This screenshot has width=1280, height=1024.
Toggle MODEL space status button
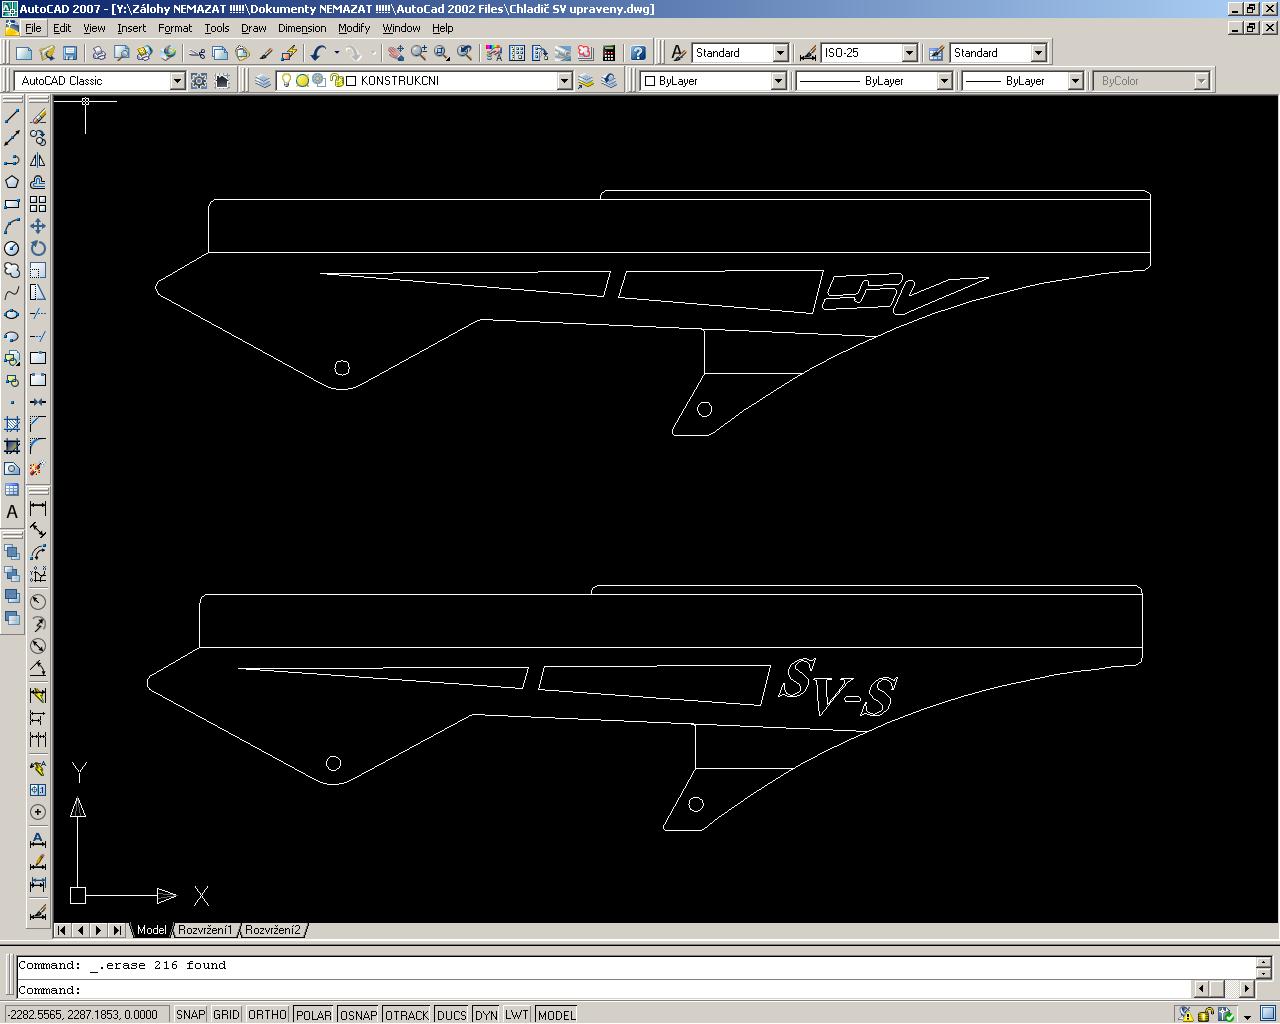pyautogui.click(x=556, y=1014)
